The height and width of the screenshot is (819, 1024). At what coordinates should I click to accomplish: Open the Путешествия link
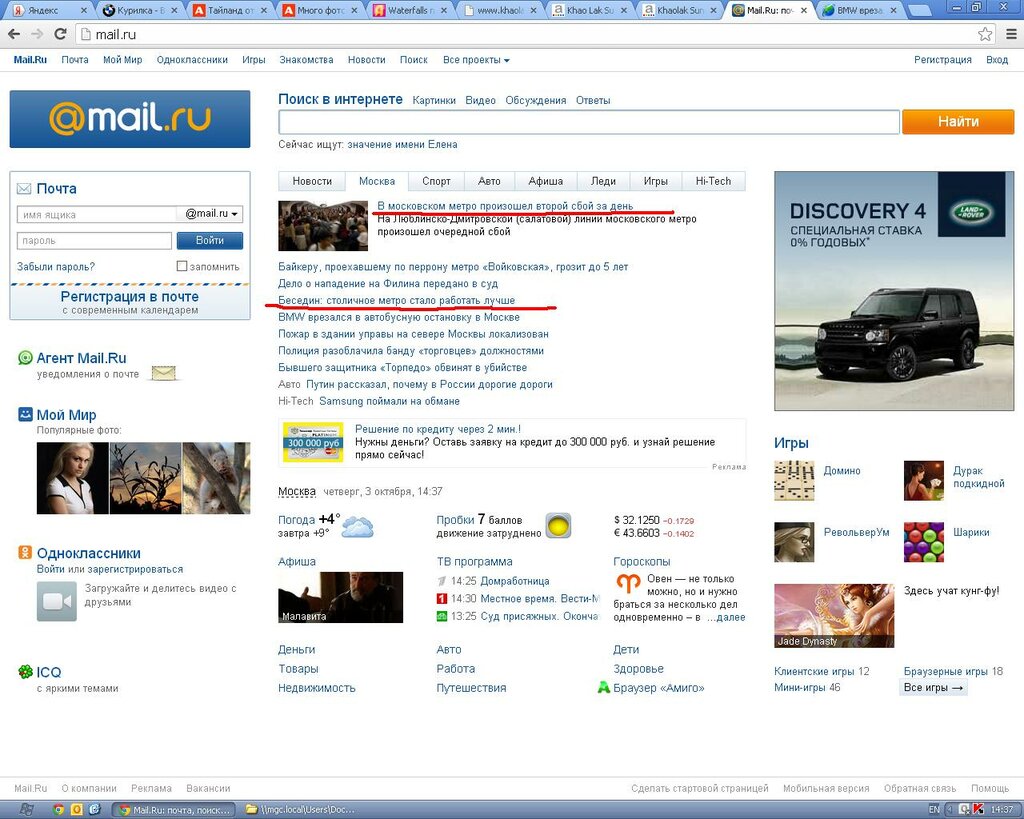tap(471, 688)
